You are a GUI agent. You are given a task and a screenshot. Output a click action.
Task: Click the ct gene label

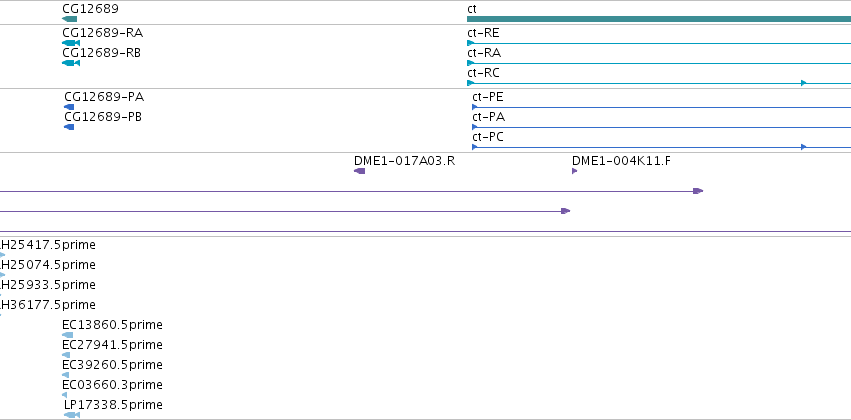[472, 9]
